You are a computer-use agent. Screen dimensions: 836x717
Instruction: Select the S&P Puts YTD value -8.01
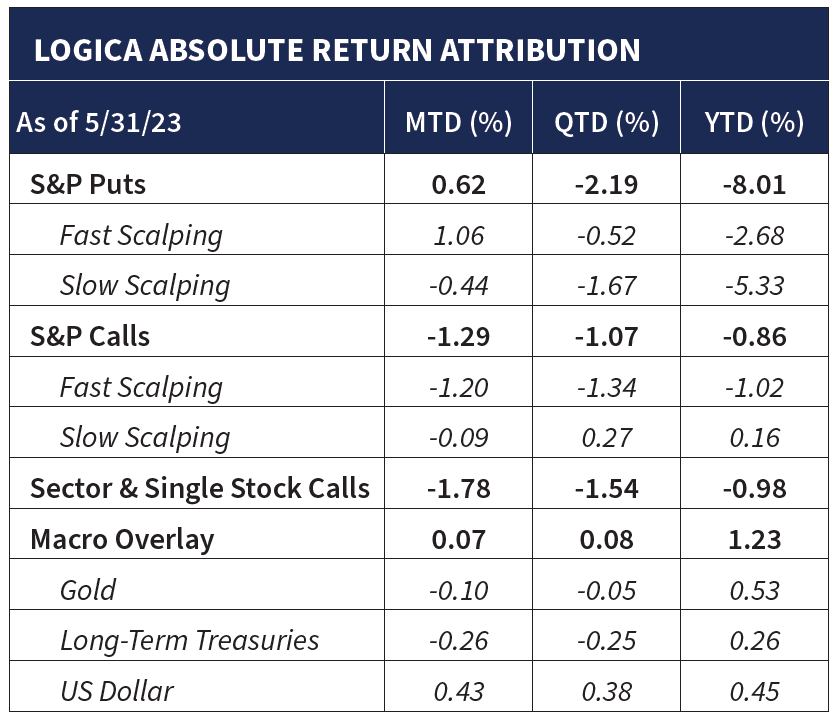click(x=755, y=185)
